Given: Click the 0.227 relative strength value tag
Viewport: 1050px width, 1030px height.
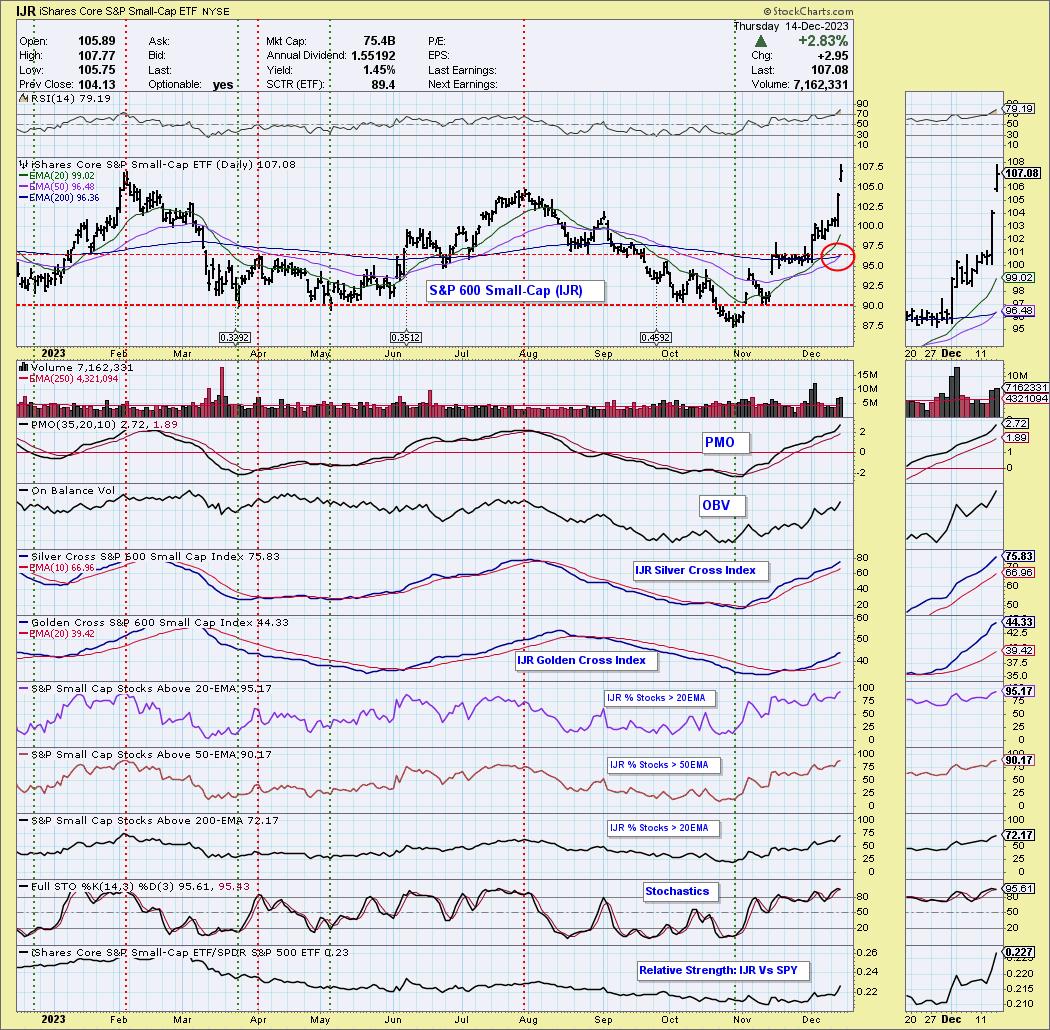Looking at the screenshot, I should (x=1019, y=952).
